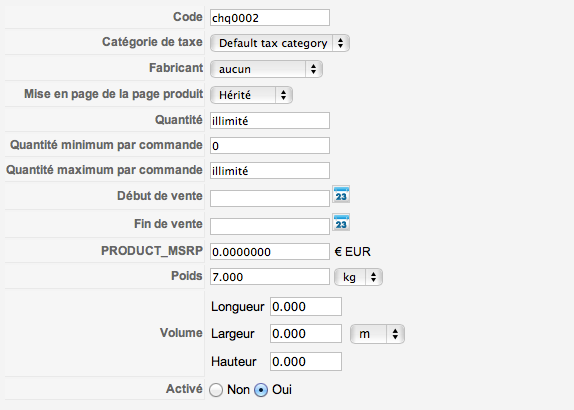The height and width of the screenshot is (410, 574).
Task: Open the Catégorie de taxe dropdown
Action: (x=280, y=43)
